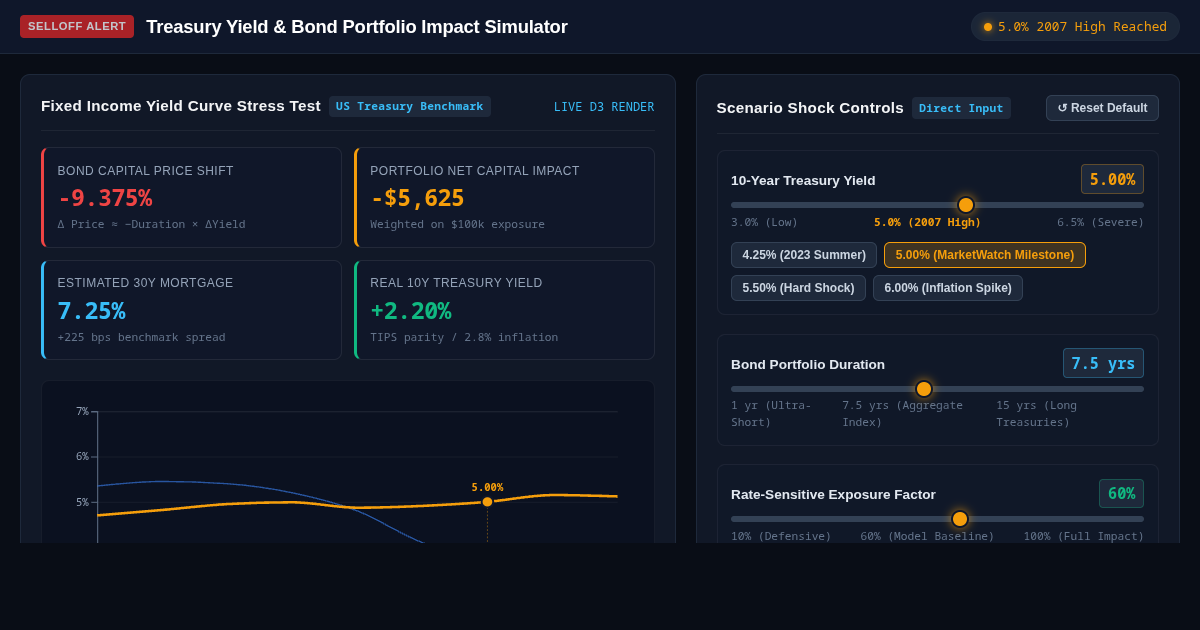Click the 5.0% (2007 High) slider label
Image resolution: width=1200 pixels, height=630 pixels.
pyautogui.click(x=927, y=222)
